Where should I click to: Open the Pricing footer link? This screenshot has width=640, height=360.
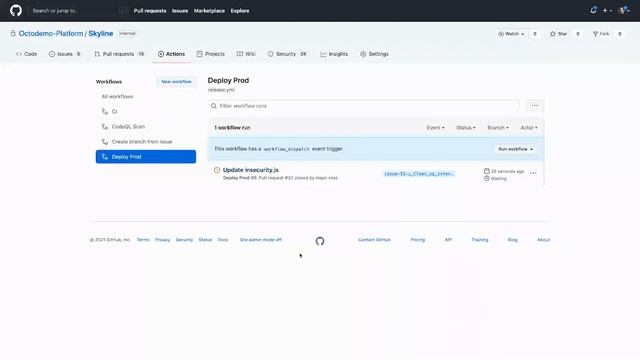(x=418, y=240)
